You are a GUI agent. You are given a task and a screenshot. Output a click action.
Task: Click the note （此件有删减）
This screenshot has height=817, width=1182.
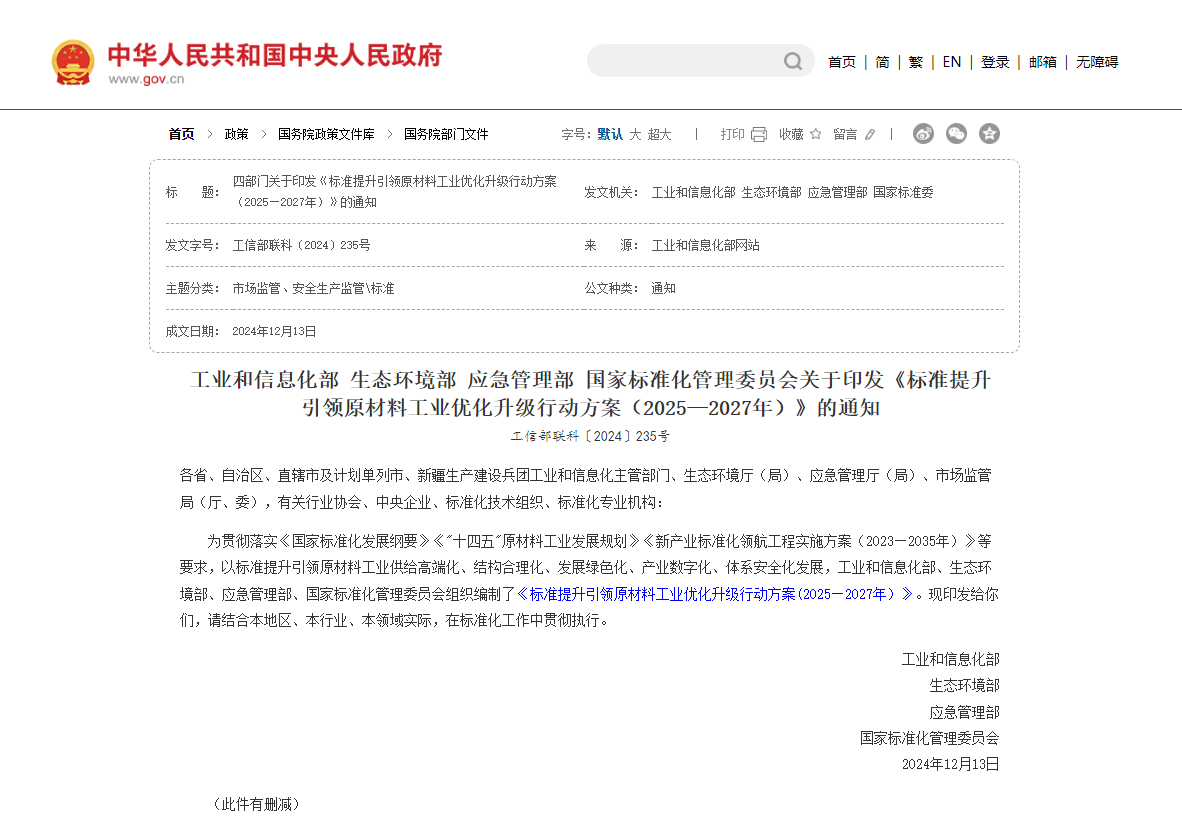click(256, 804)
